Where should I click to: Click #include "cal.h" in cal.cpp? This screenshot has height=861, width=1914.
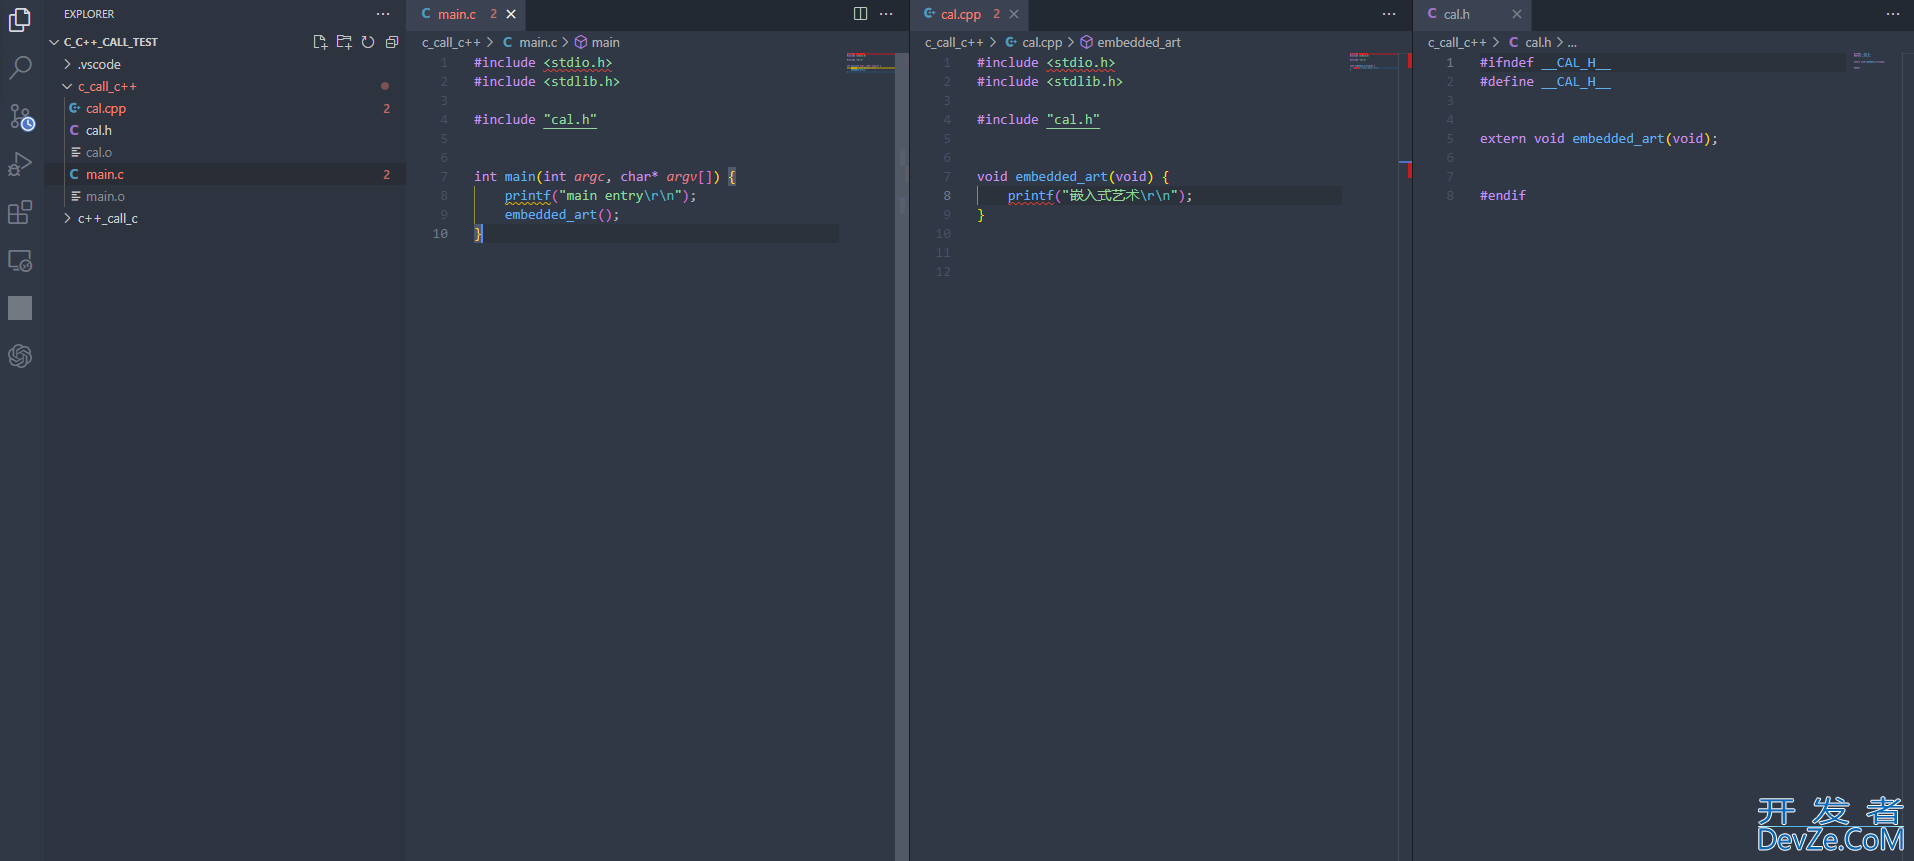[1038, 119]
